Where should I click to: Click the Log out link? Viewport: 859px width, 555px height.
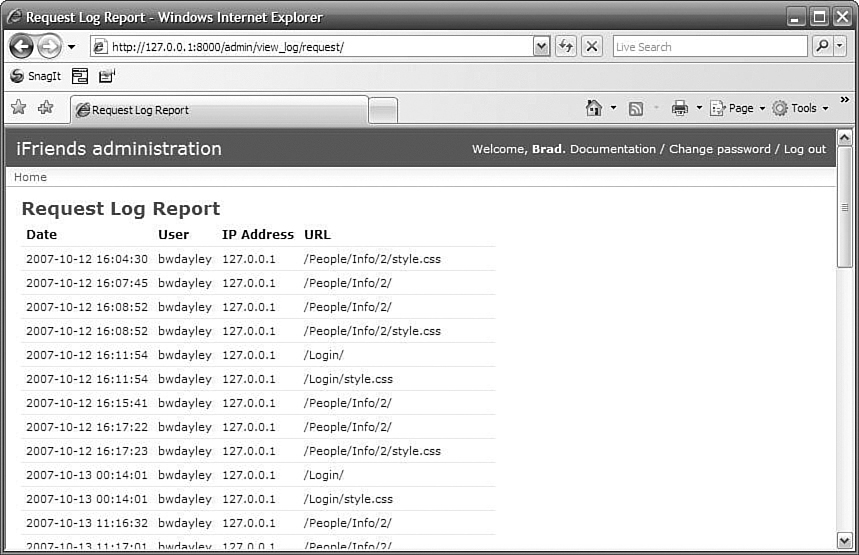pos(804,149)
